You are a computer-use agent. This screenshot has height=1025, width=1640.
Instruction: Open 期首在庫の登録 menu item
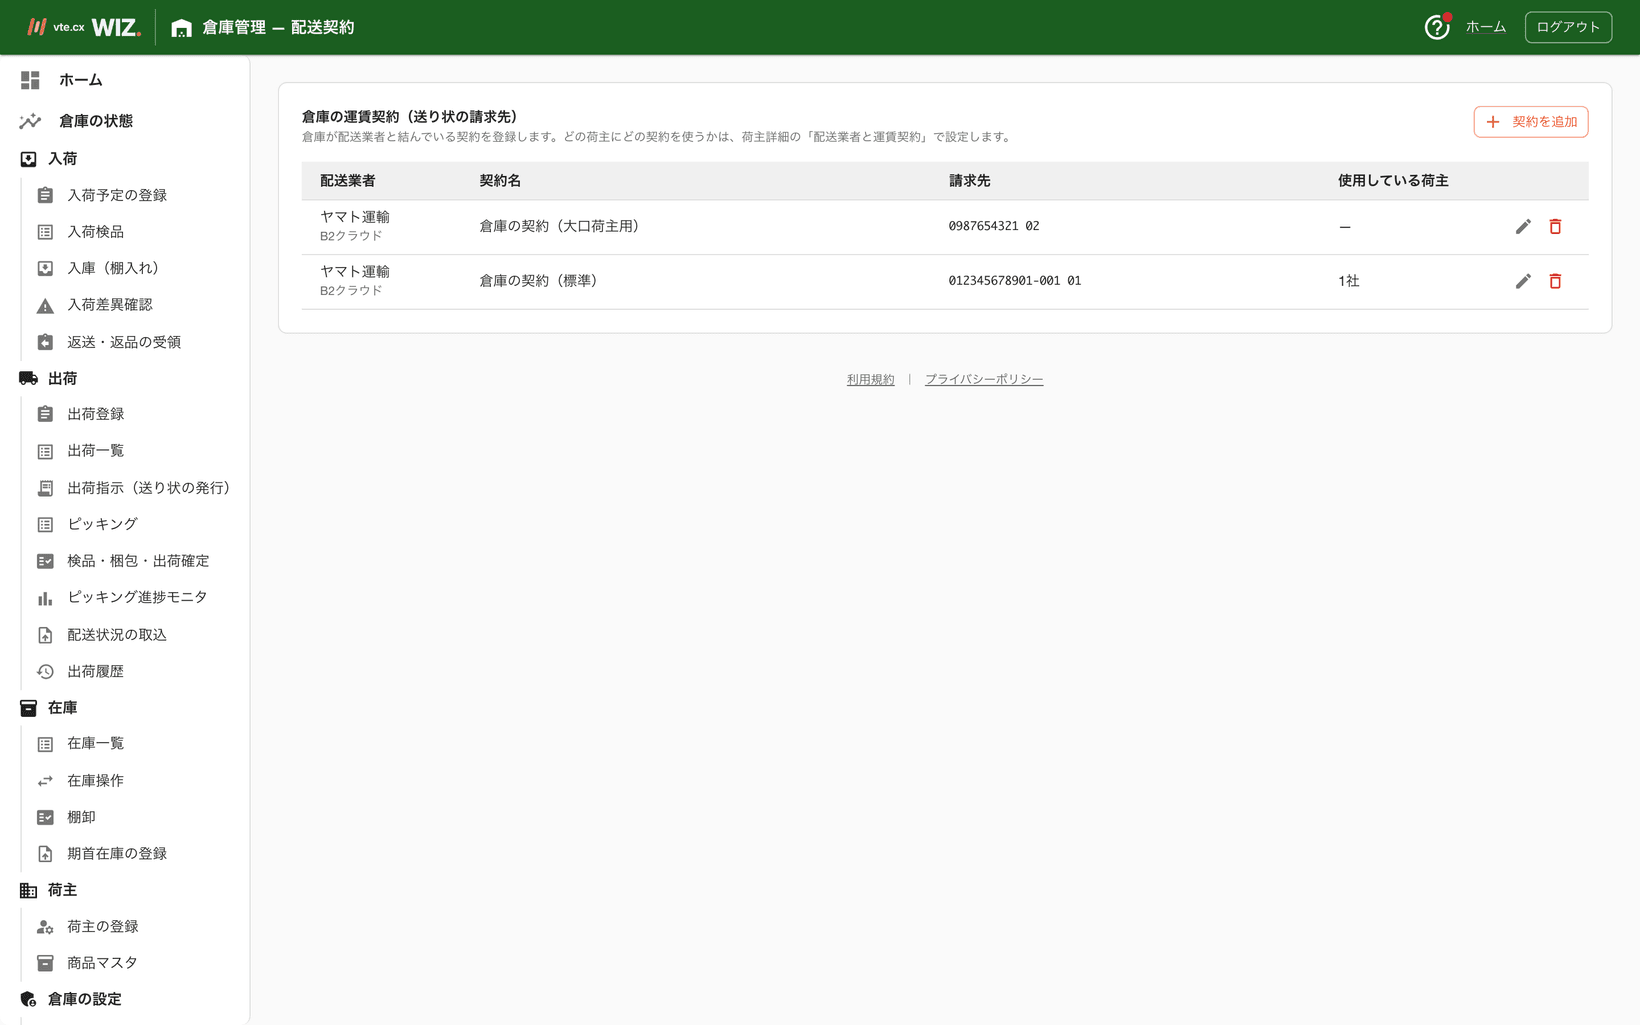116,854
